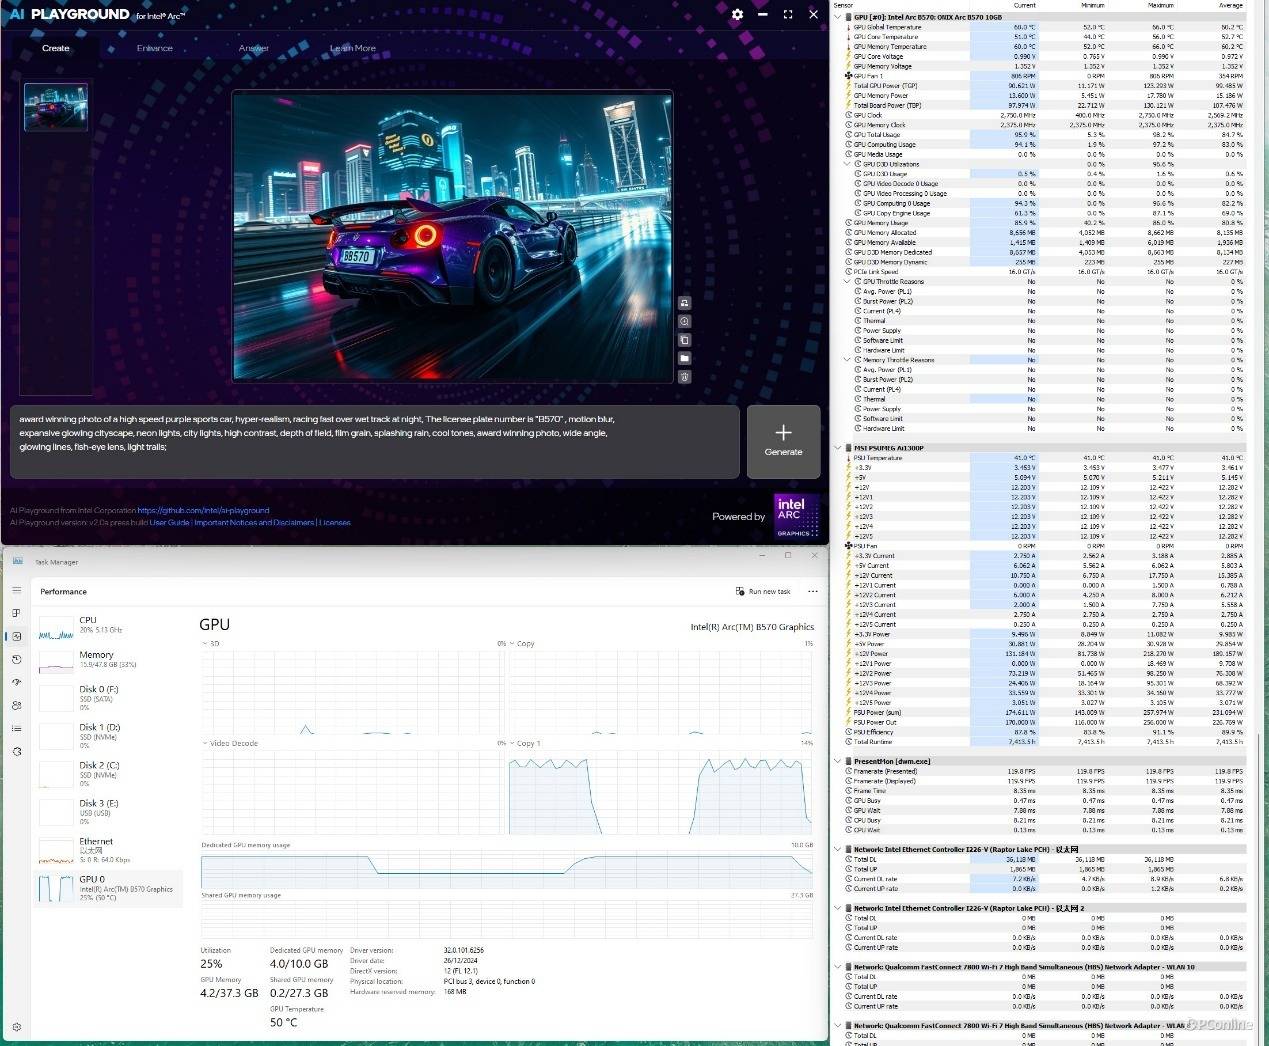Image resolution: width=1269 pixels, height=1046 pixels.
Task: Click the folder icon beside generated image
Action: [x=684, y=358]
